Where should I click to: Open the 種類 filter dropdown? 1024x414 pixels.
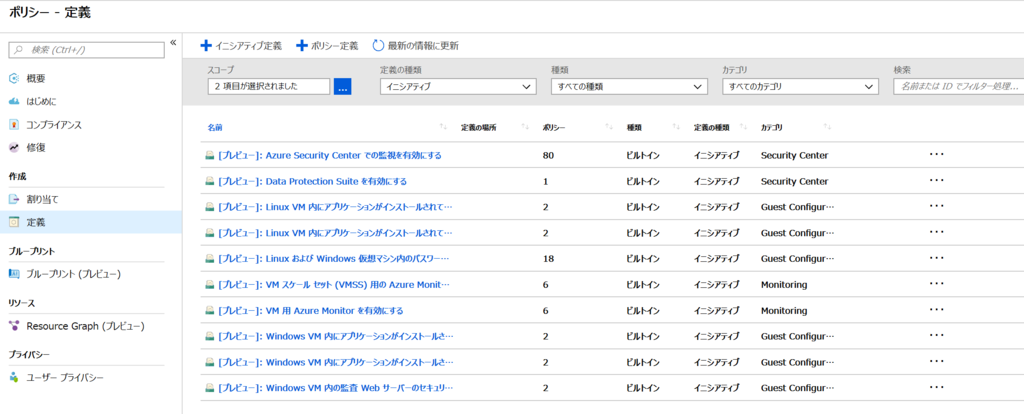(x=629, y=86)
